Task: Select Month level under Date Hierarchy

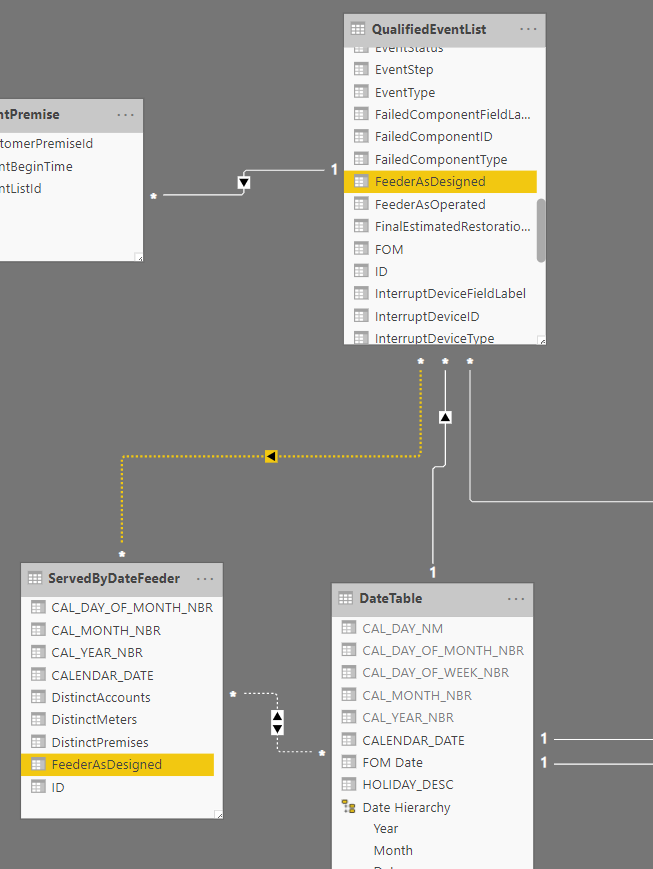Action: [x=393, y=851]
